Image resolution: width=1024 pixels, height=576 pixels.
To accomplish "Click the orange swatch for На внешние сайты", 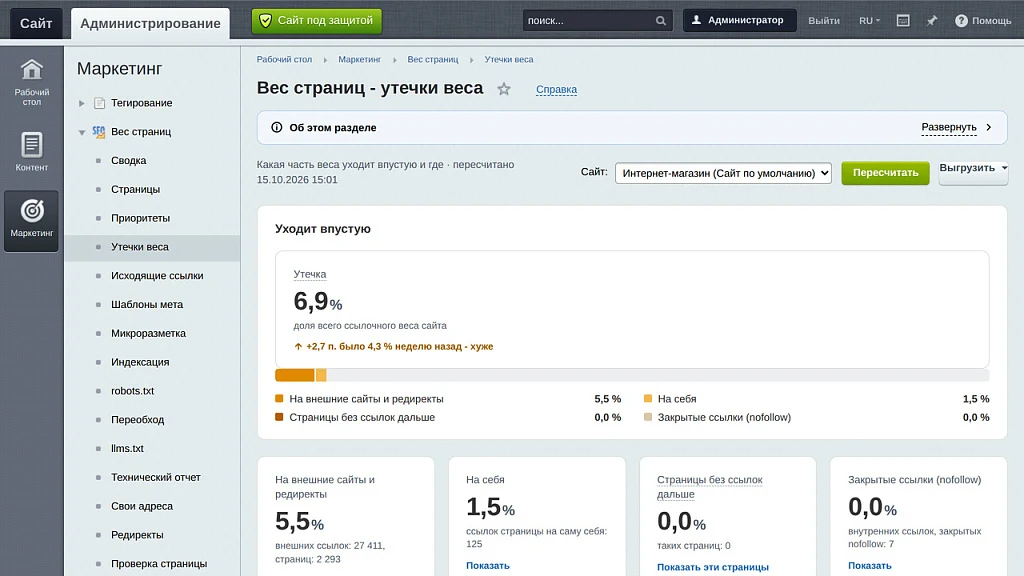I will [x=280, y=398].
